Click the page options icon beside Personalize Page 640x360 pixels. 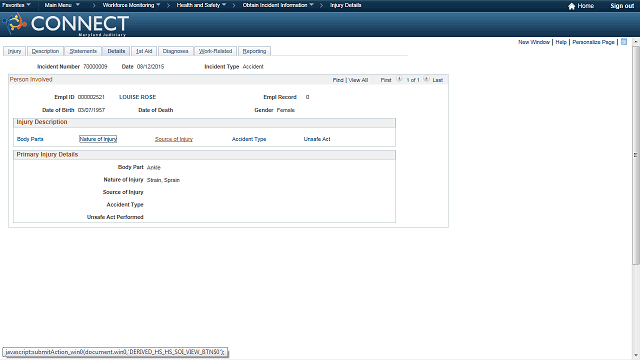(x=624, y=42)
